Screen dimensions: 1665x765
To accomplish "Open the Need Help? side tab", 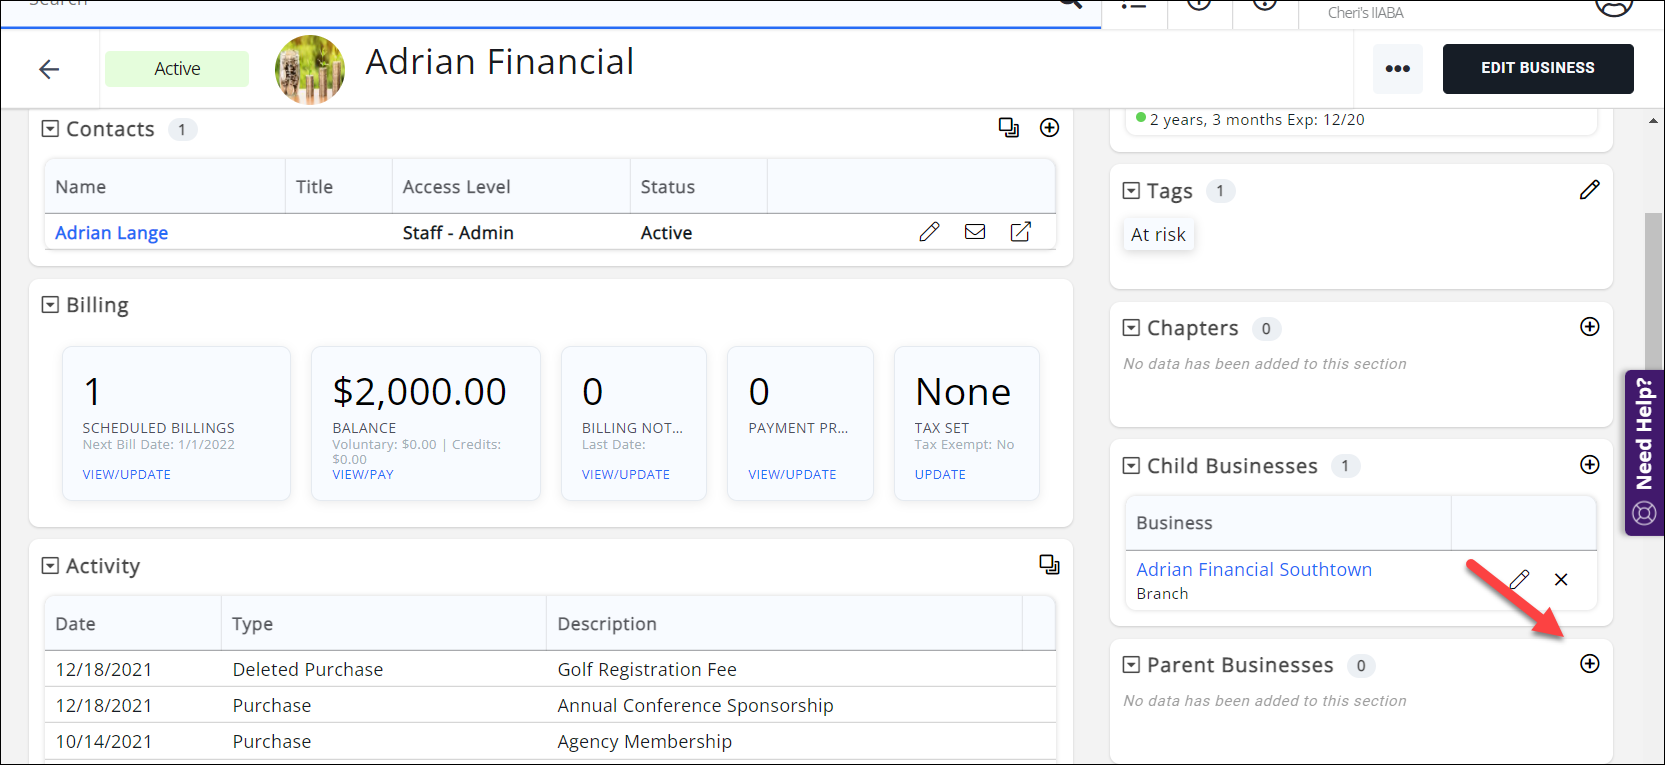I will (1644, 452).
